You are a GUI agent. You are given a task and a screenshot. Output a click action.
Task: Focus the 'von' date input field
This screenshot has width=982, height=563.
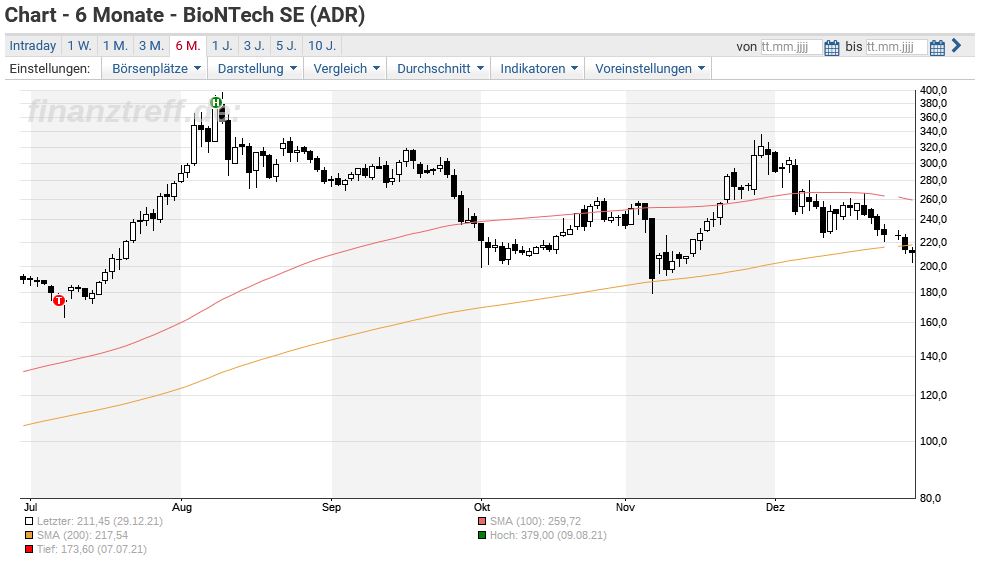click(x=791, y=47)
